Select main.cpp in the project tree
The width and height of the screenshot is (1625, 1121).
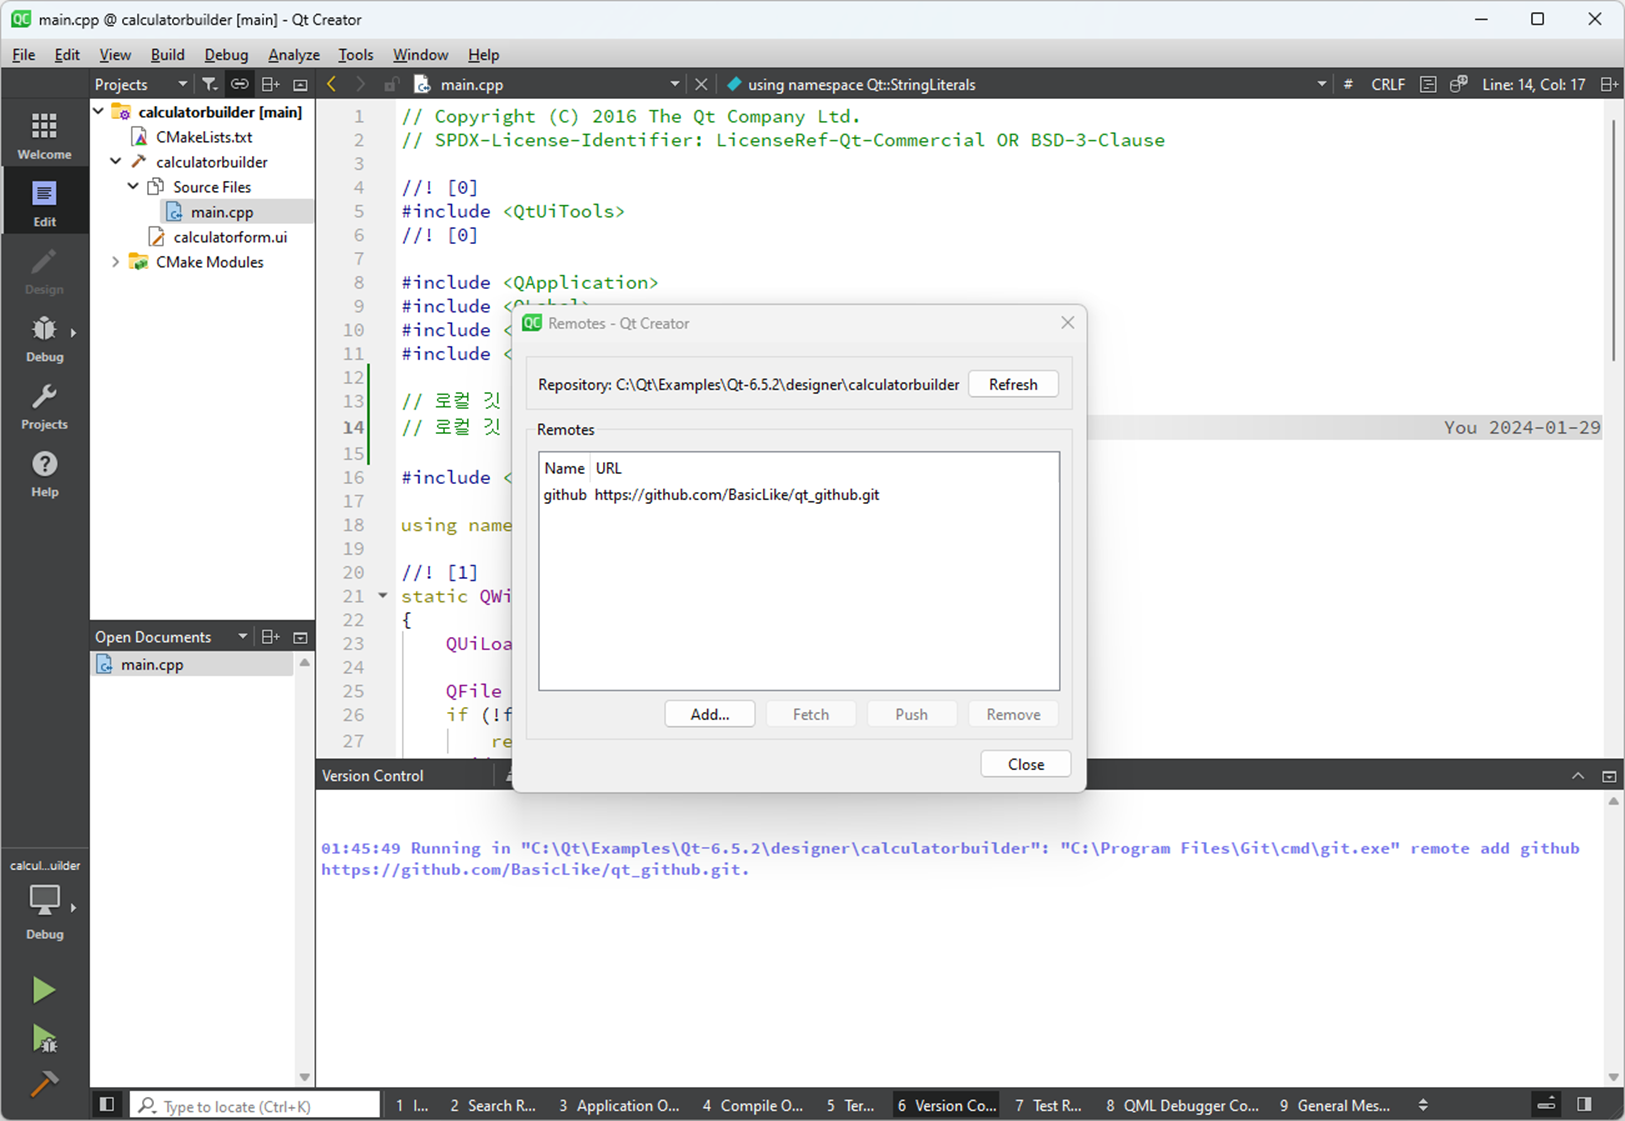[222, 212]
